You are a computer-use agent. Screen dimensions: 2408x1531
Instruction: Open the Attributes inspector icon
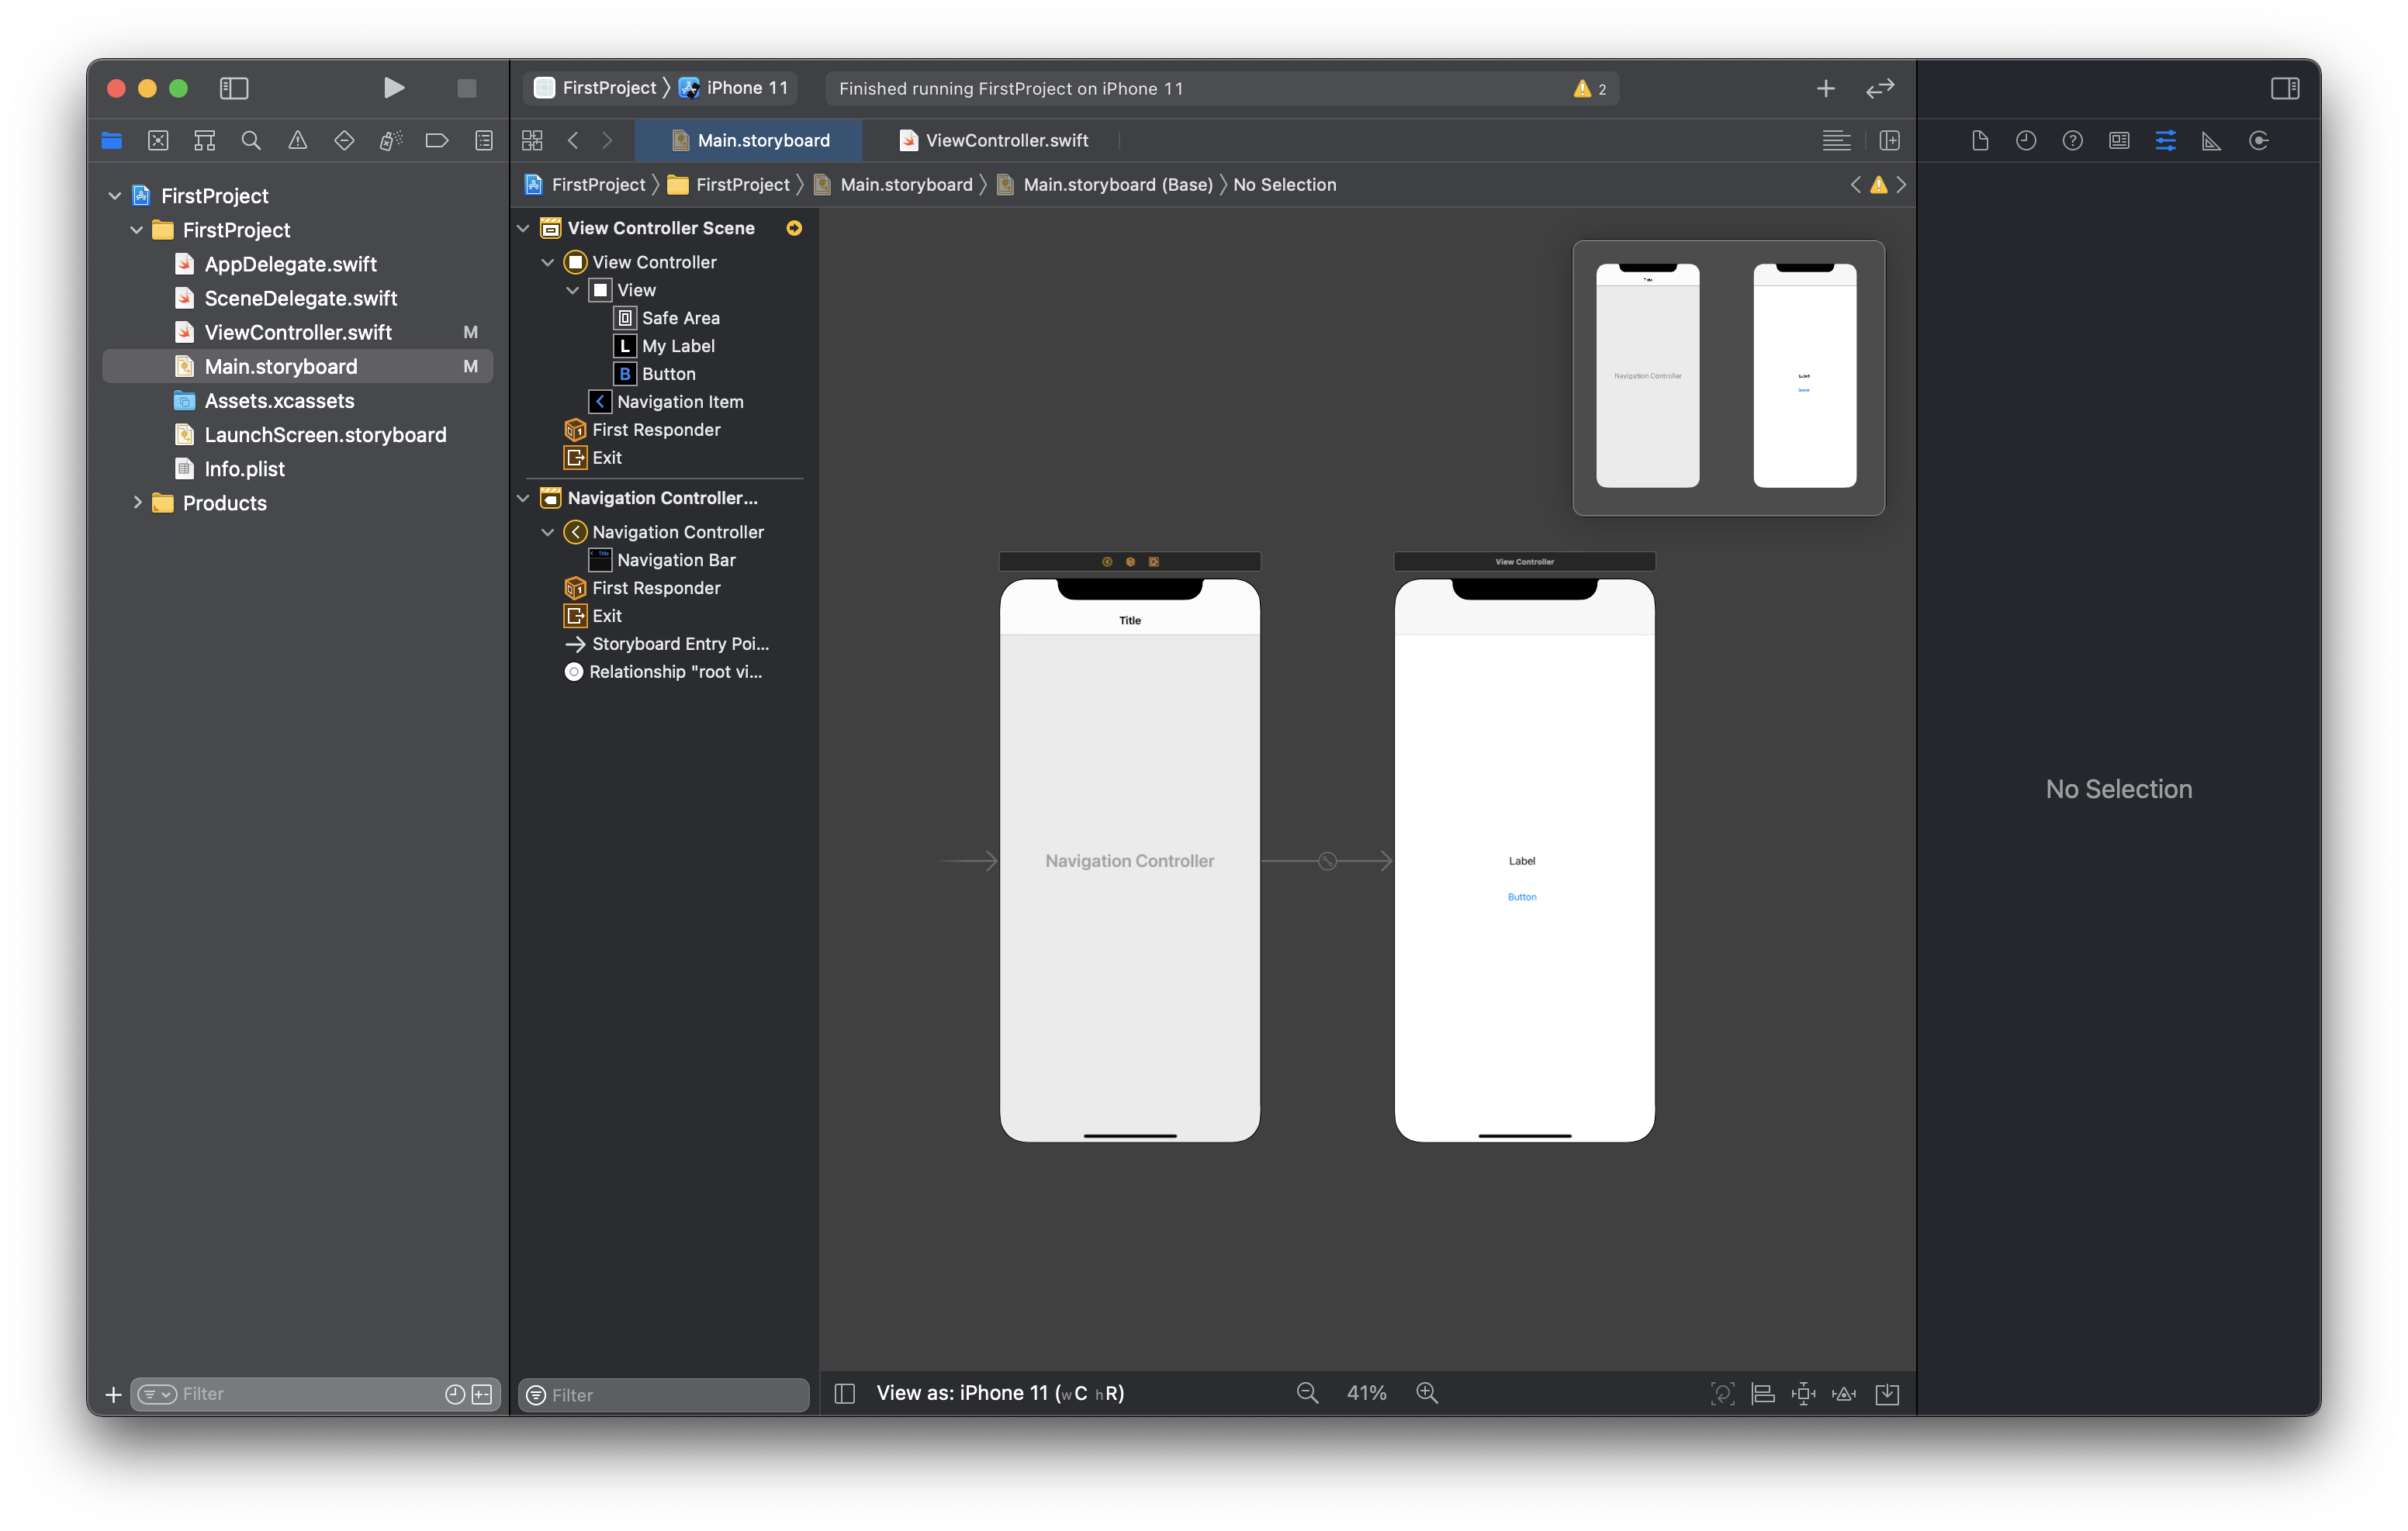click(2165, 140)
